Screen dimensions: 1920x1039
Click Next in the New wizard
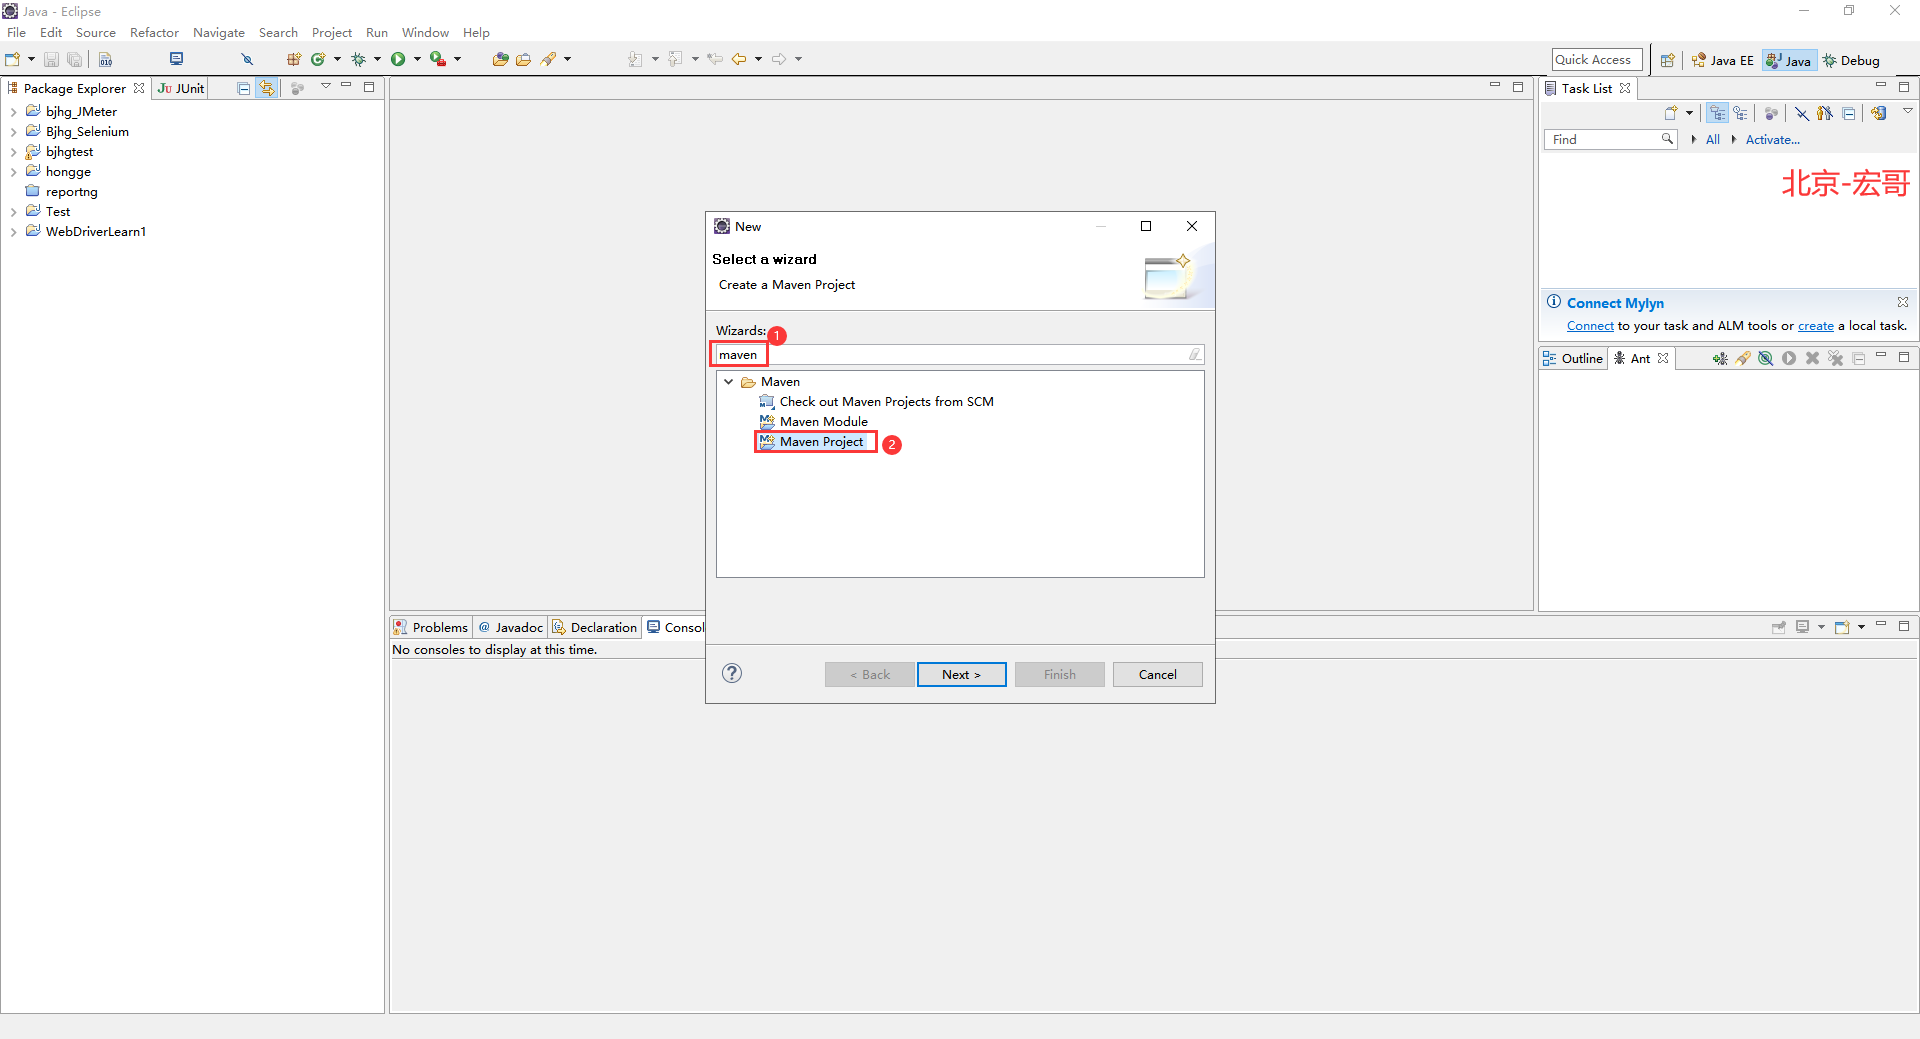pyautogui.click(x=961, y=674)
